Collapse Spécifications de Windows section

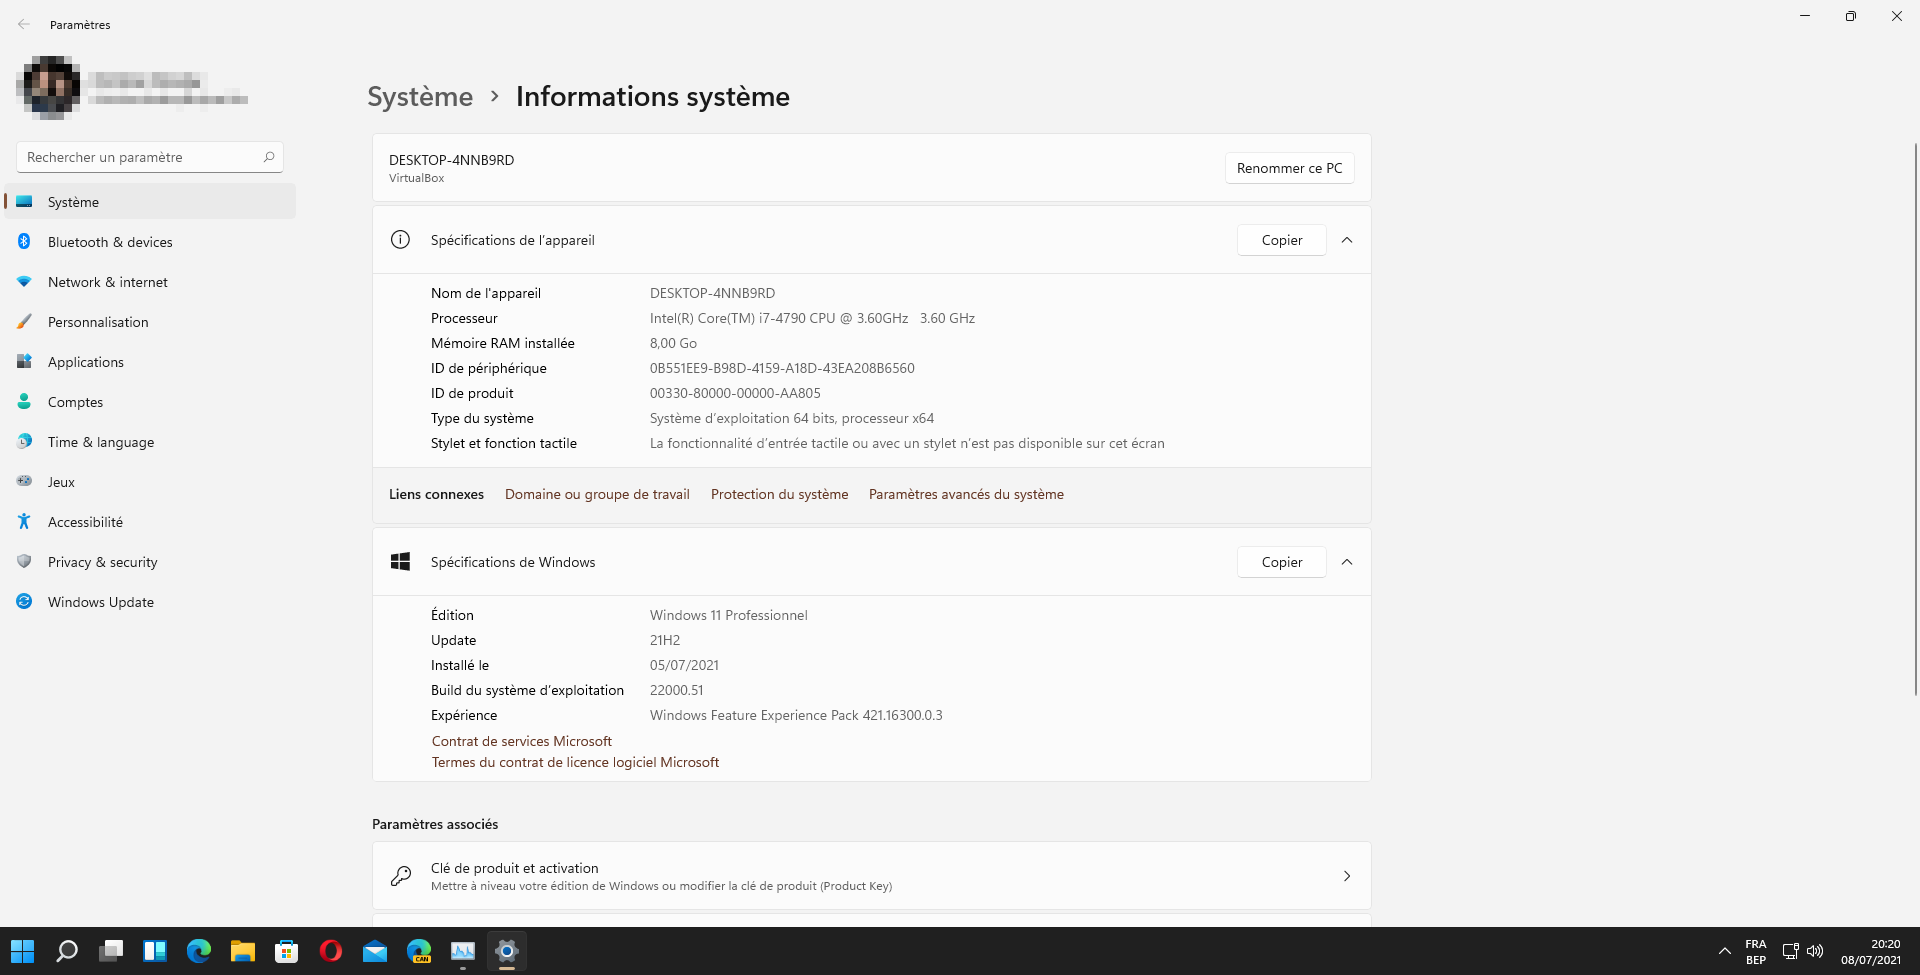click(1347, 562)
